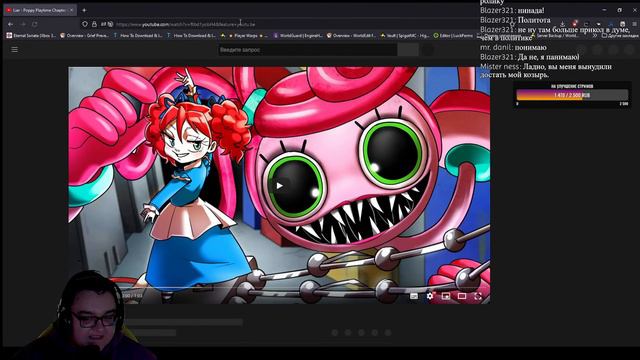Click the donation goal progress bar
Viewport: 640px width, 360px height.
572,95
